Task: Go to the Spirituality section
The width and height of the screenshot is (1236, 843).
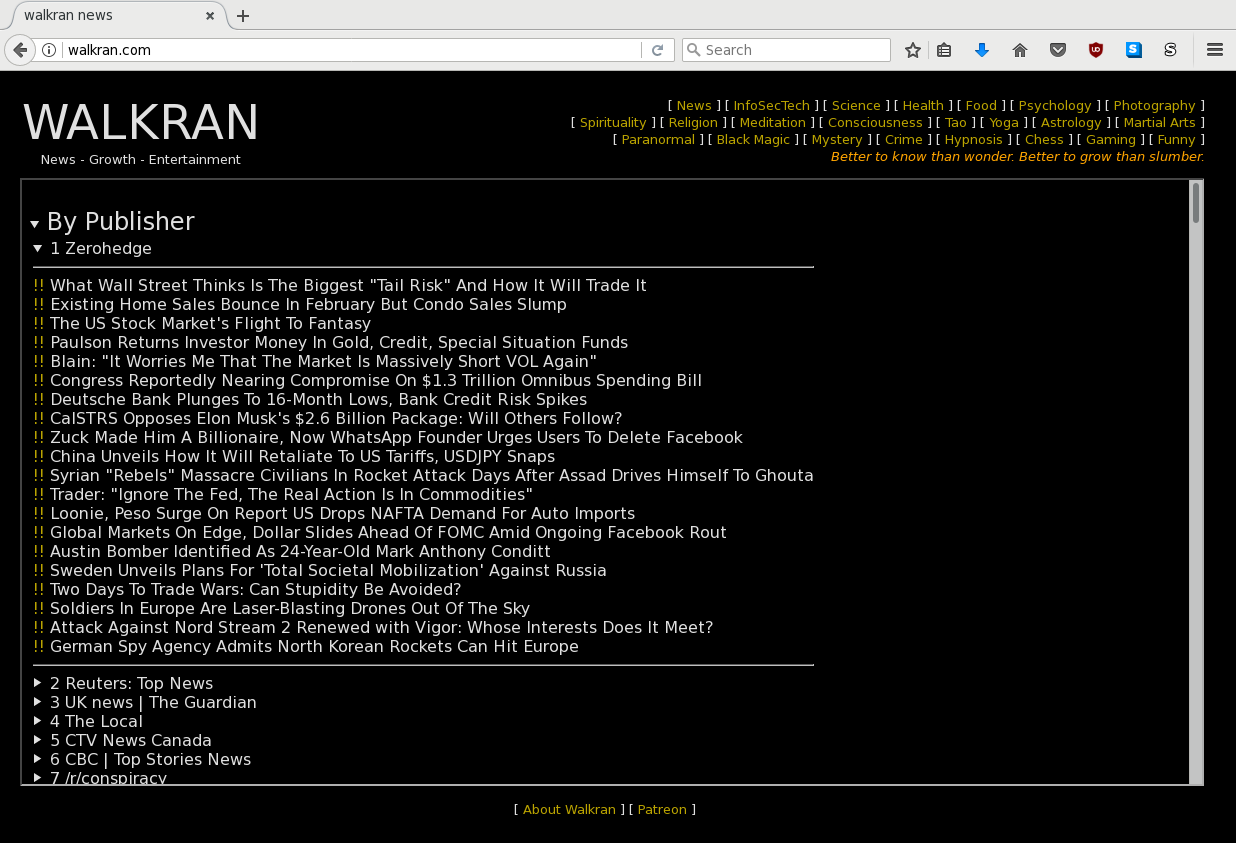Action: (613, 122)
